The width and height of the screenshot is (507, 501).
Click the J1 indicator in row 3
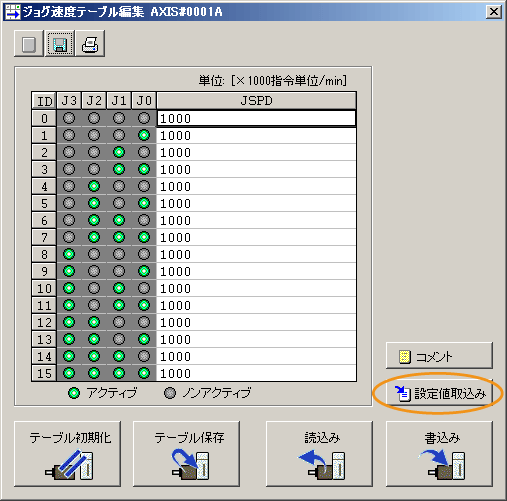click(119, 169)
